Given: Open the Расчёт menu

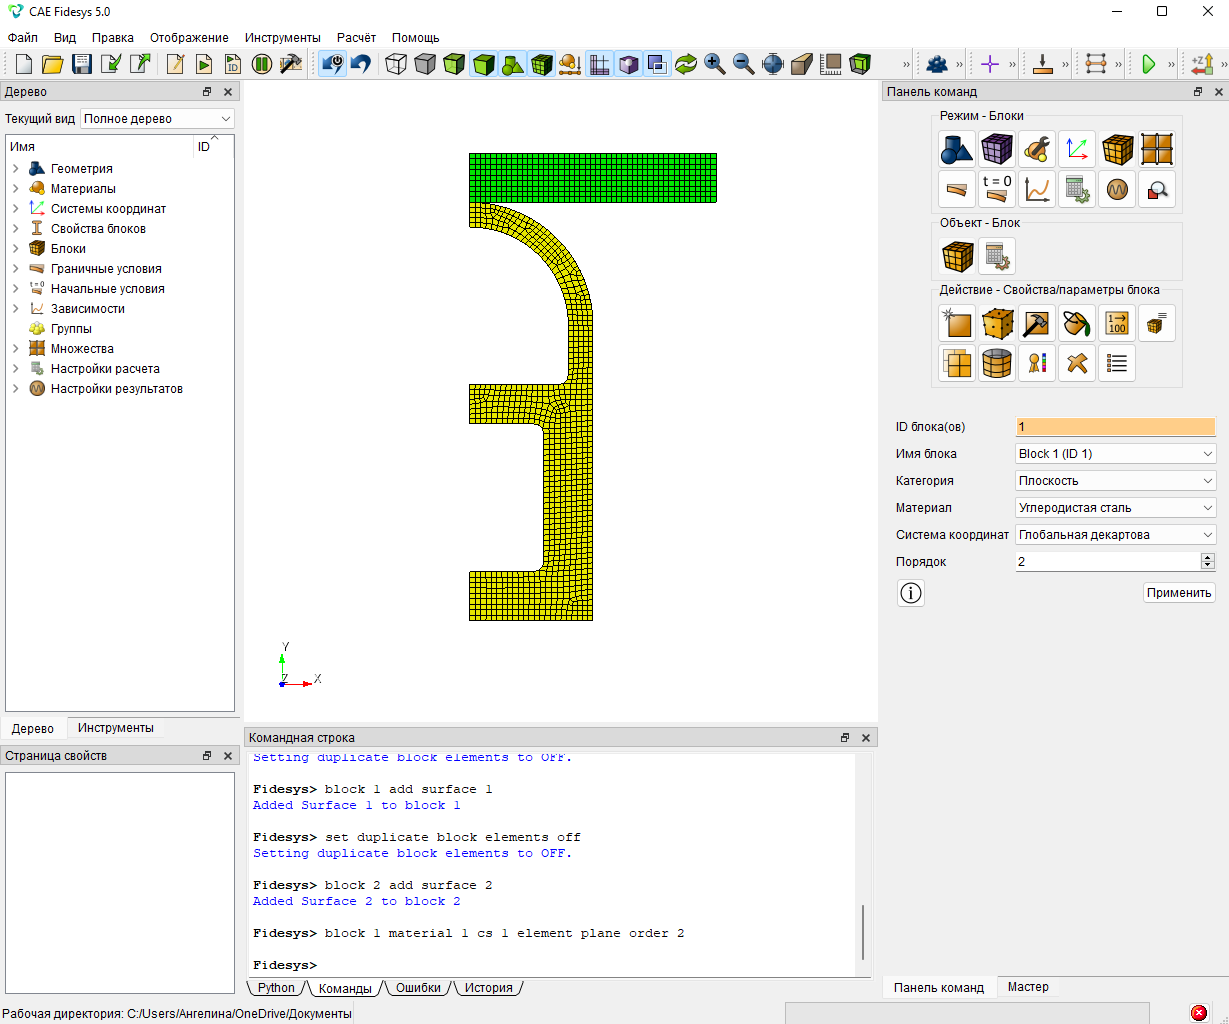Looking at the screenshot, I should (356, 38).
